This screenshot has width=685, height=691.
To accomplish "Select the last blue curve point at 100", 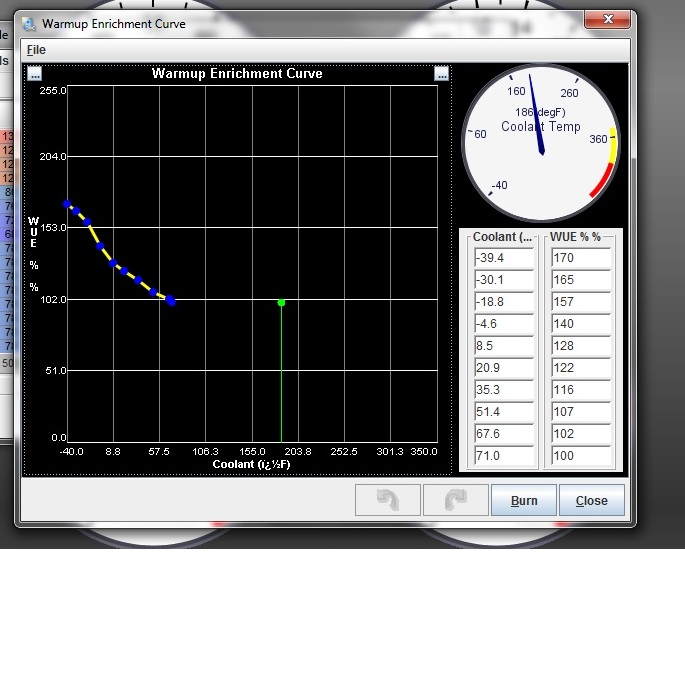I will (171, 301).
